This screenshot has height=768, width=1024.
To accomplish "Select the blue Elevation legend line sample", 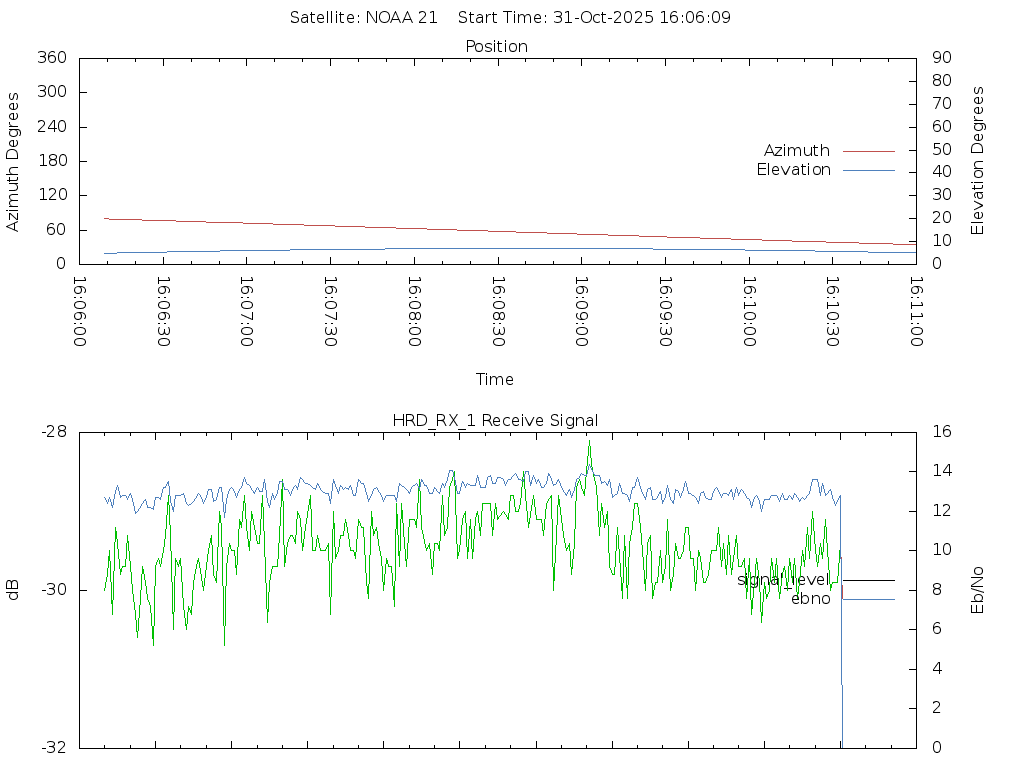I will coord(868,170).
